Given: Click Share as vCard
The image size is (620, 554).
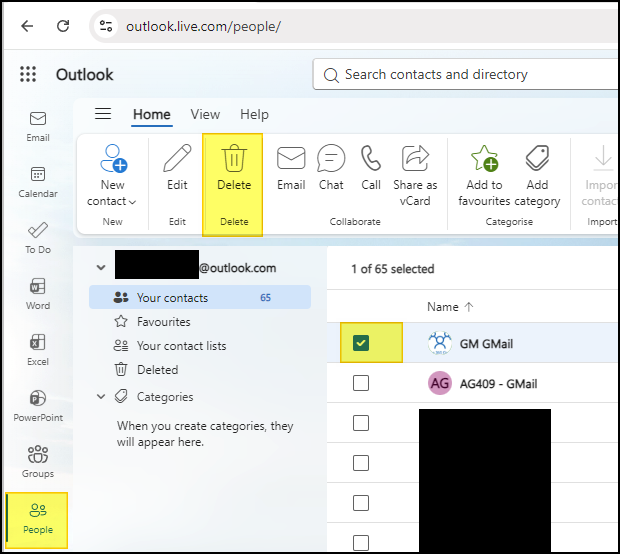Looking at the screenshot, I should (x=415, y=175).
